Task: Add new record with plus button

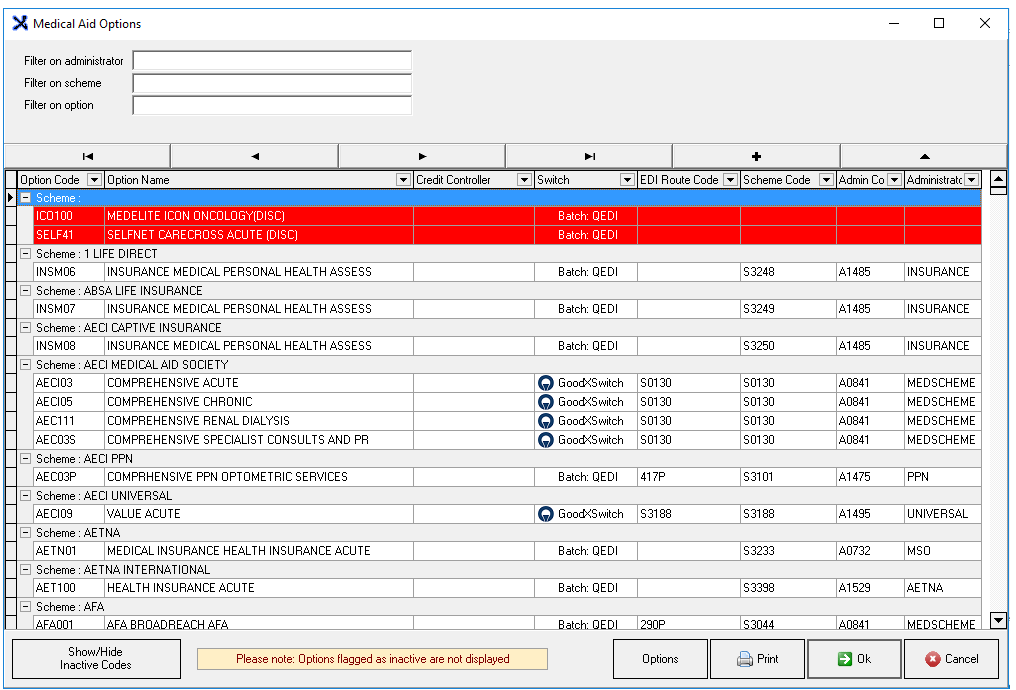Action: pyautogui.click(x=756, y=156)
